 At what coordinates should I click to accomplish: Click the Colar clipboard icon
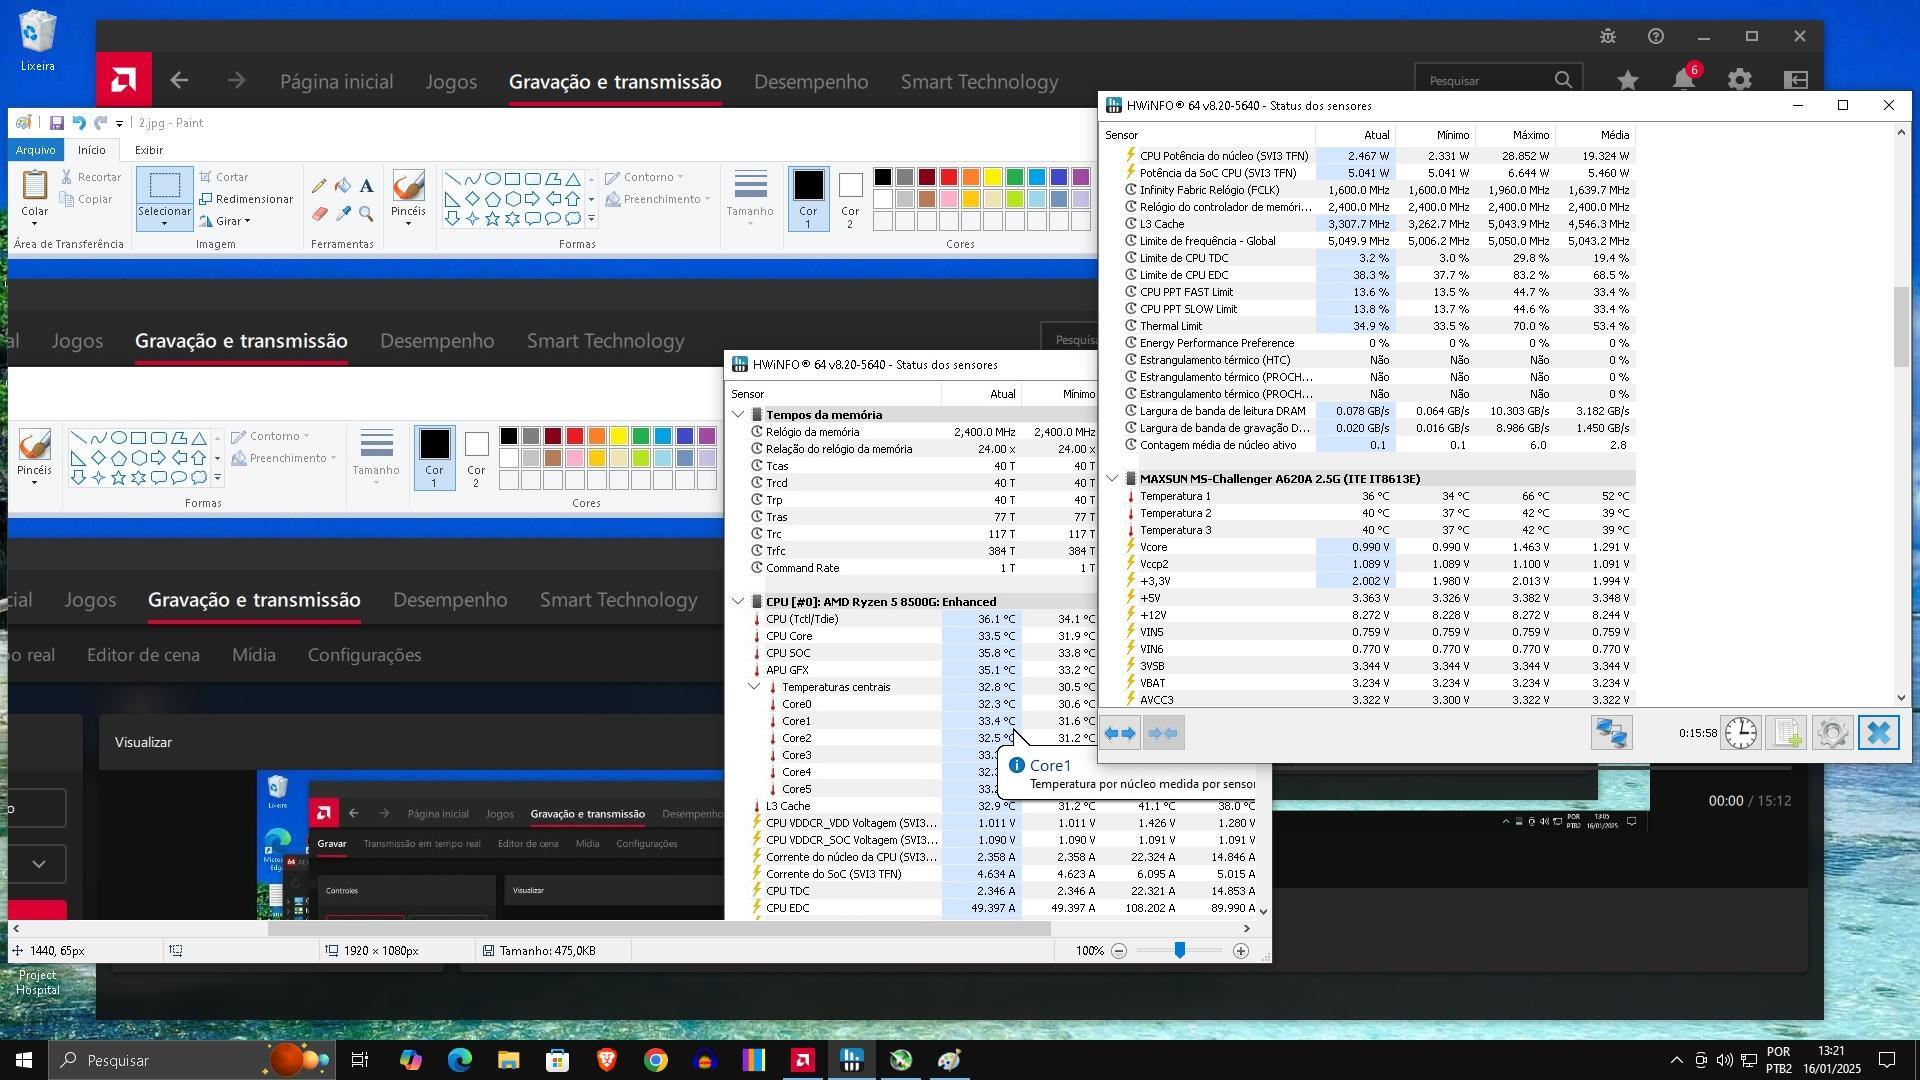coord(34,185)
